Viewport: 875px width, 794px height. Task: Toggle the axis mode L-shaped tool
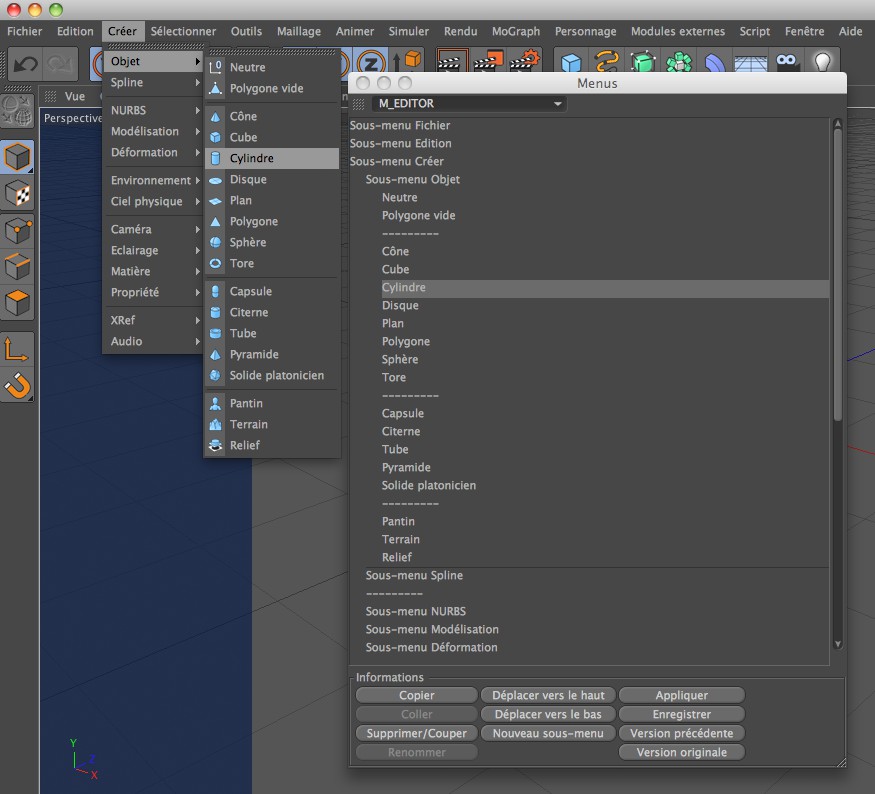point(18,348)
